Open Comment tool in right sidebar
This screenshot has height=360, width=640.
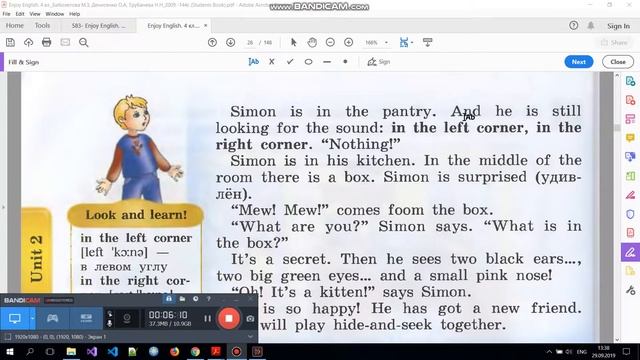(x=631, y=138)
